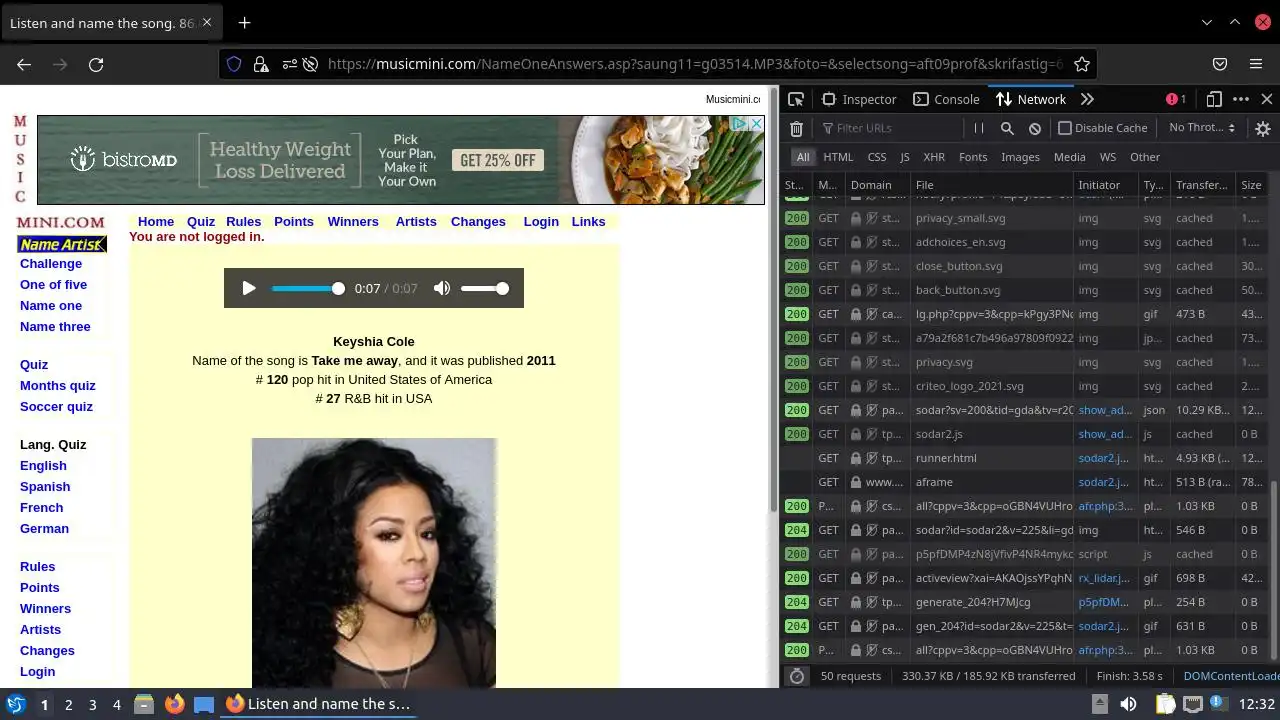Show site security padlock info
Screen dimensions: 1280x720
pos(260,64)
